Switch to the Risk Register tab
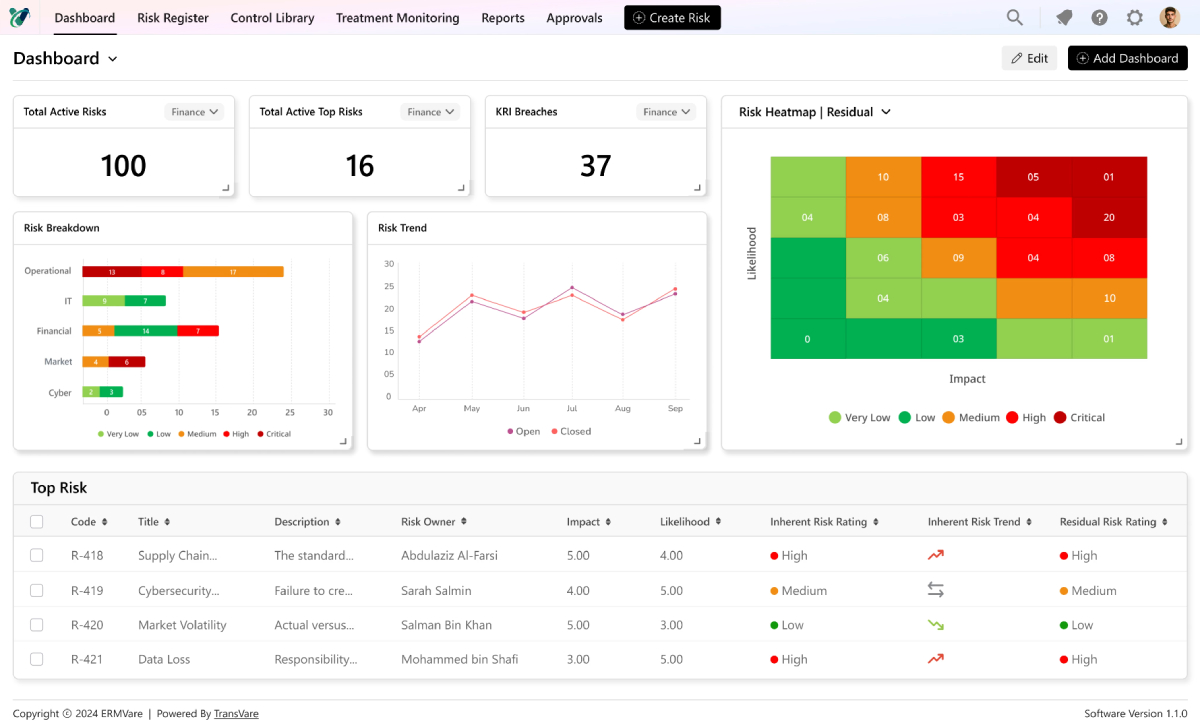Viewport: 1200px width, 725px height. pos(172,17)
